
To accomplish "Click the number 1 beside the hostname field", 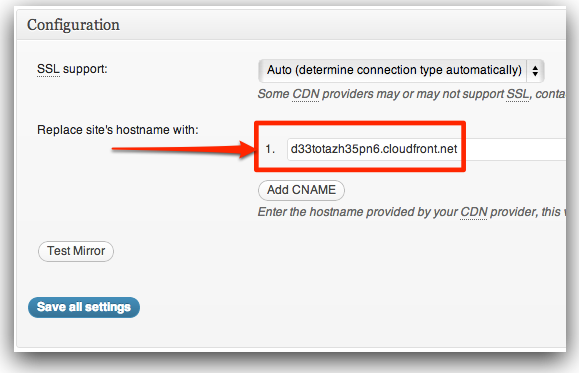I will (x=270, y=149).
